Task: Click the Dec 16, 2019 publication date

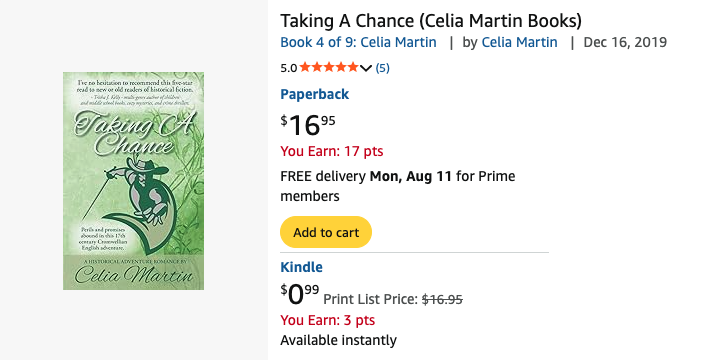Action: (625, 42)
